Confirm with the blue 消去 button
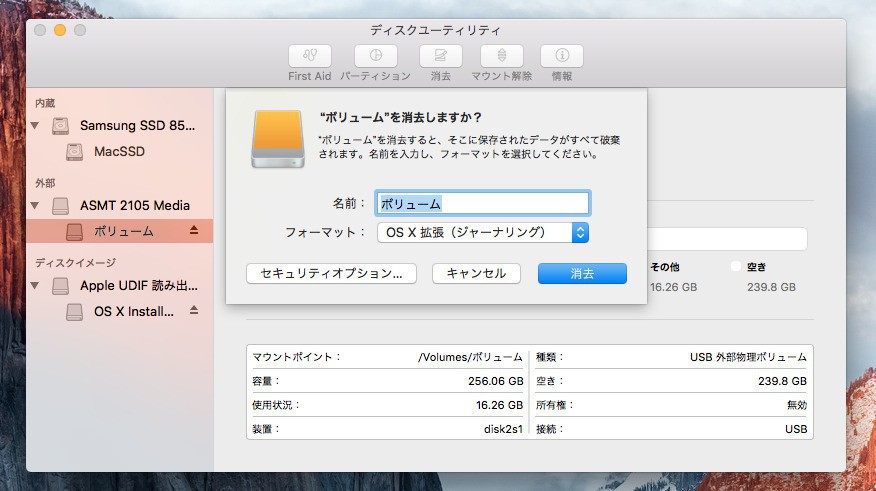876x491 pixels. pyautogui.click(x=582, y=273)
